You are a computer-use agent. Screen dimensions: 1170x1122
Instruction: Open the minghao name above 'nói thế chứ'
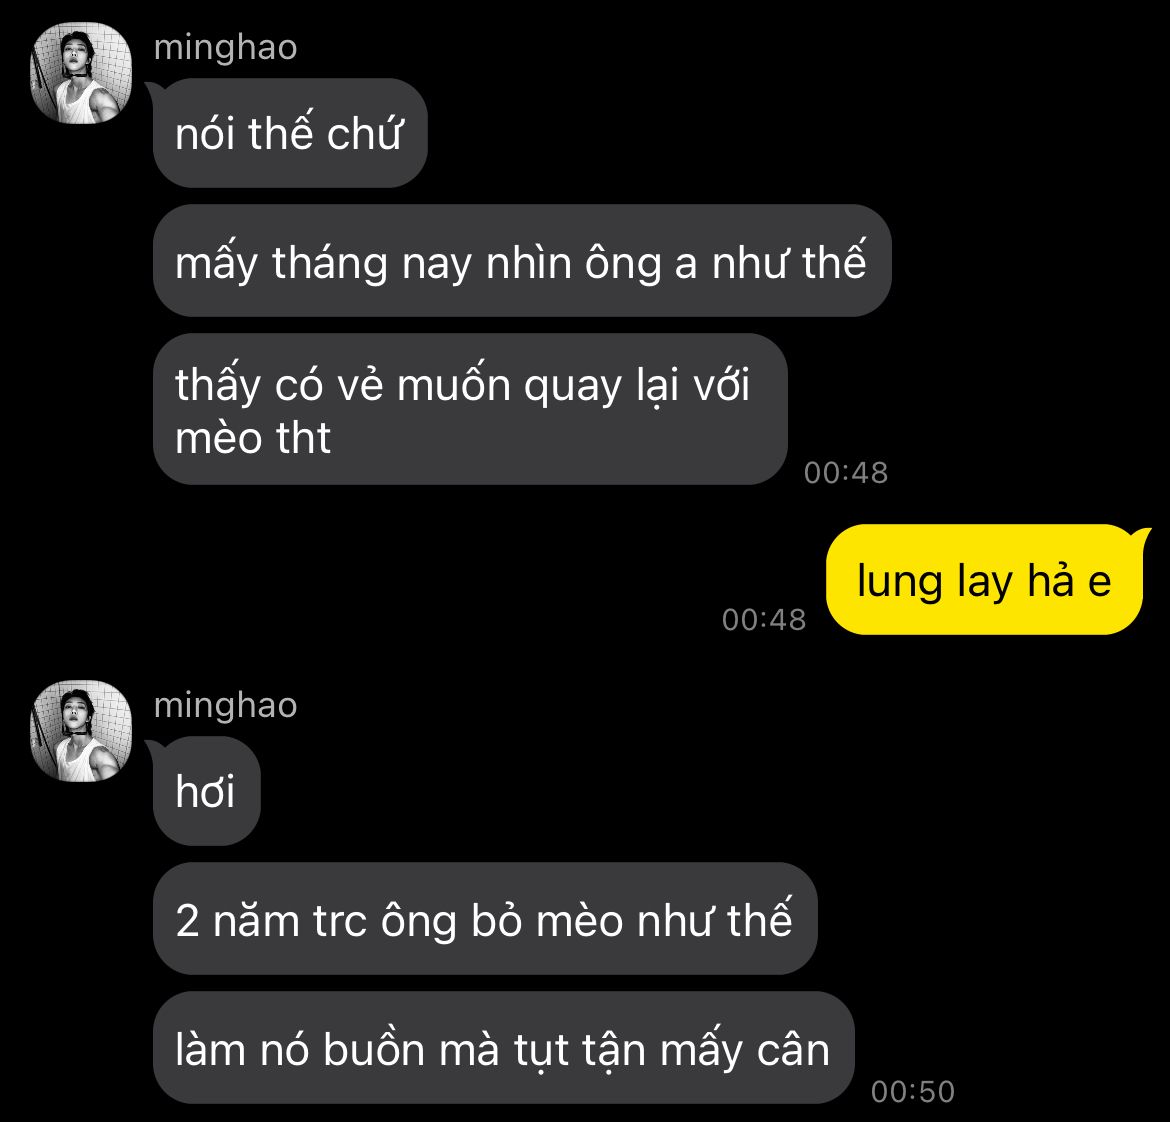tap(225, 48)
